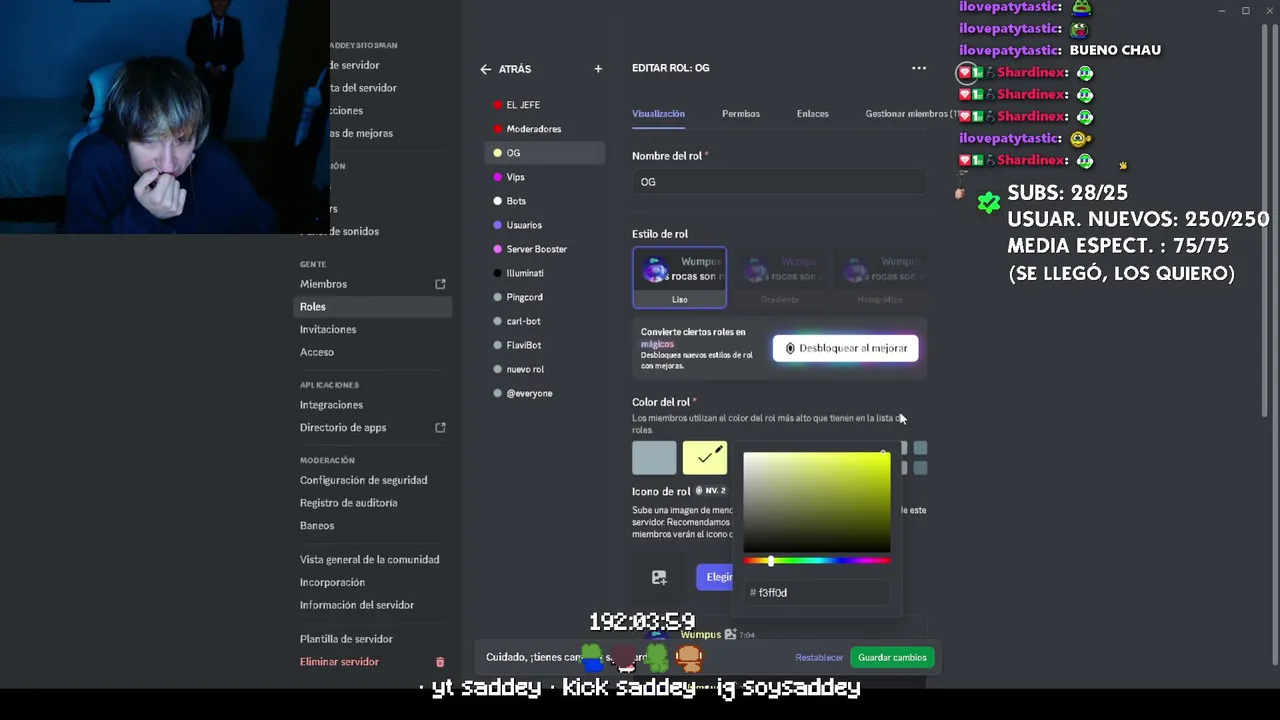Click the trash icon next to Eliminar servidor
1280x720 pixels.
pyautogui.click(x=440, y=662)
